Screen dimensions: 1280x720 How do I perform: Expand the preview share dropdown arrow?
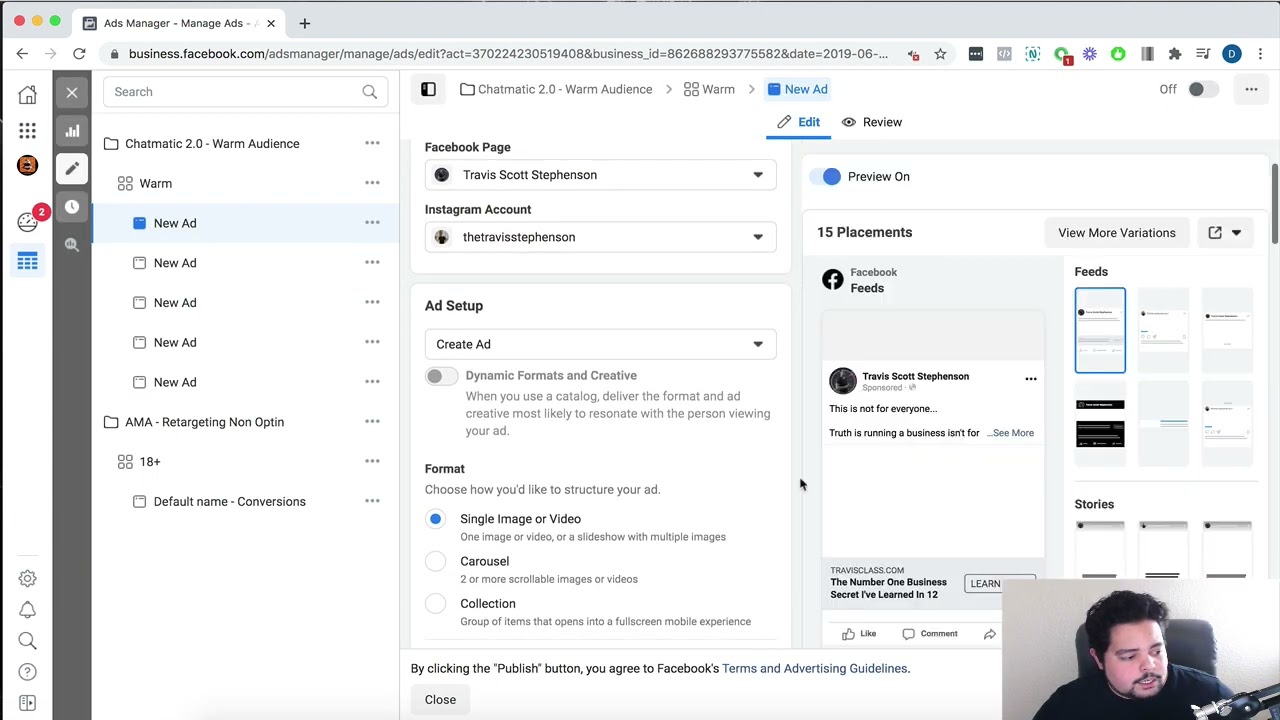point(1237,232)
